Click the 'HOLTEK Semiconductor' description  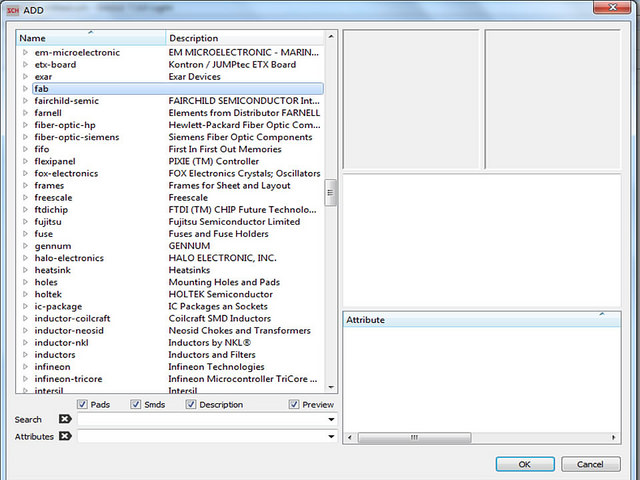(220, 294)
